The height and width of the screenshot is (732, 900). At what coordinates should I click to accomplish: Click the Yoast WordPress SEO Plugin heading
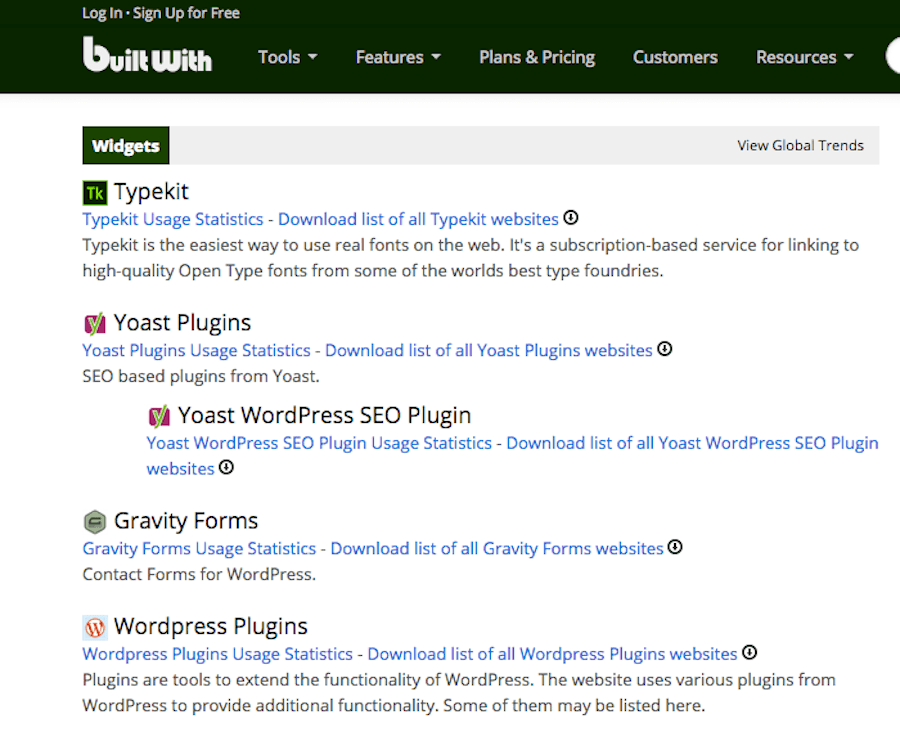click(324, 416)
